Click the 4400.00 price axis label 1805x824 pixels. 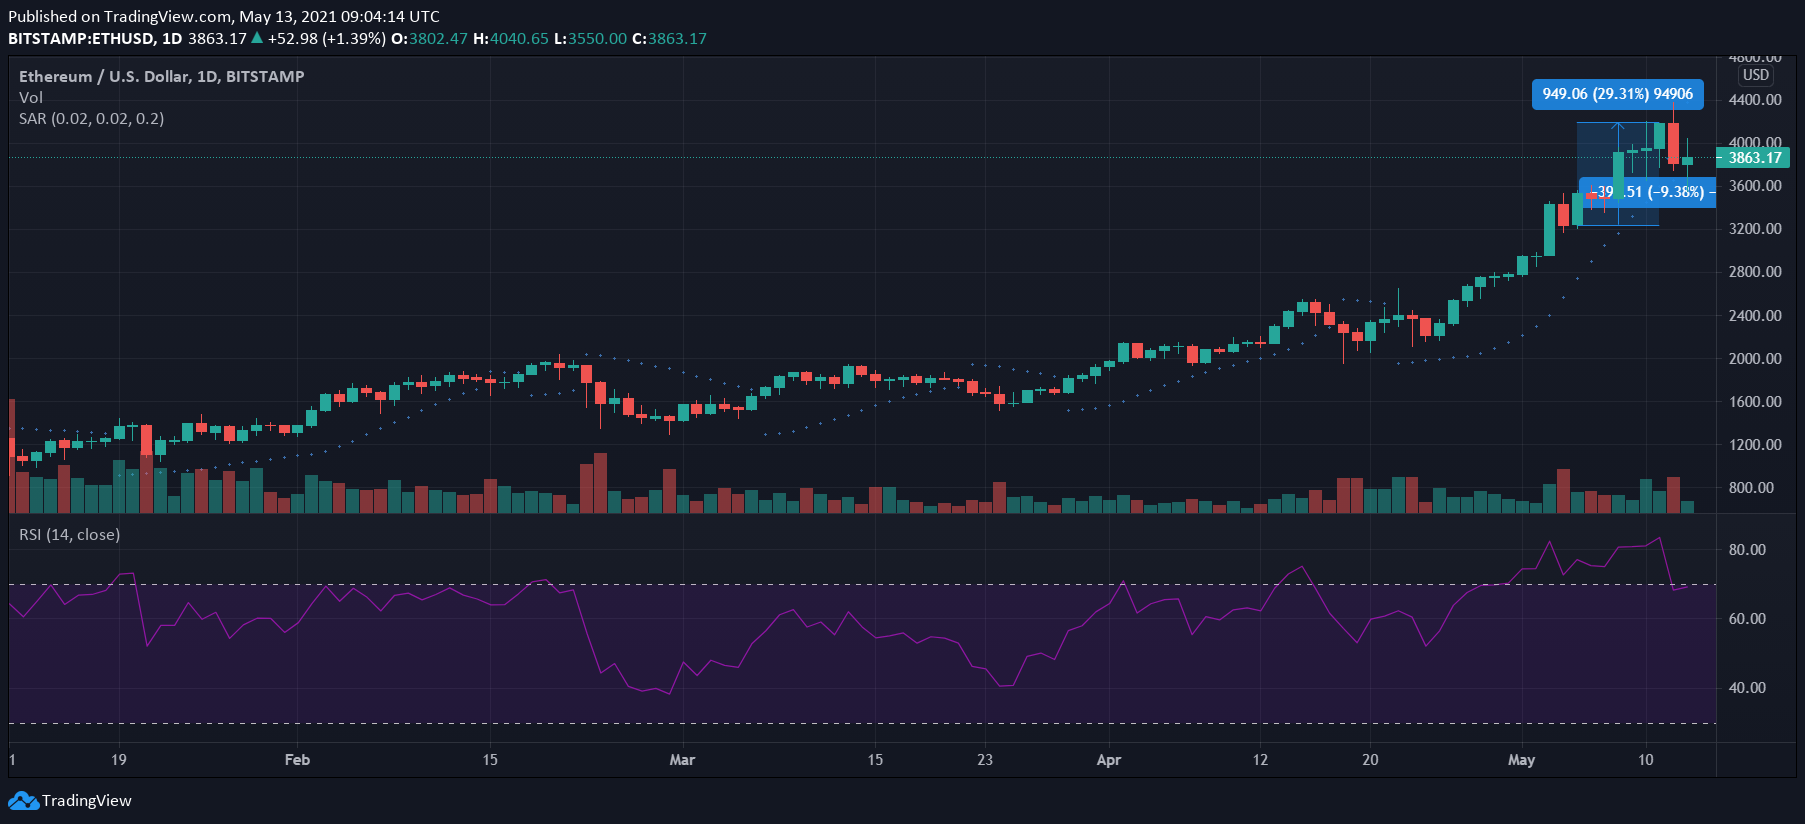(1755, 100)
